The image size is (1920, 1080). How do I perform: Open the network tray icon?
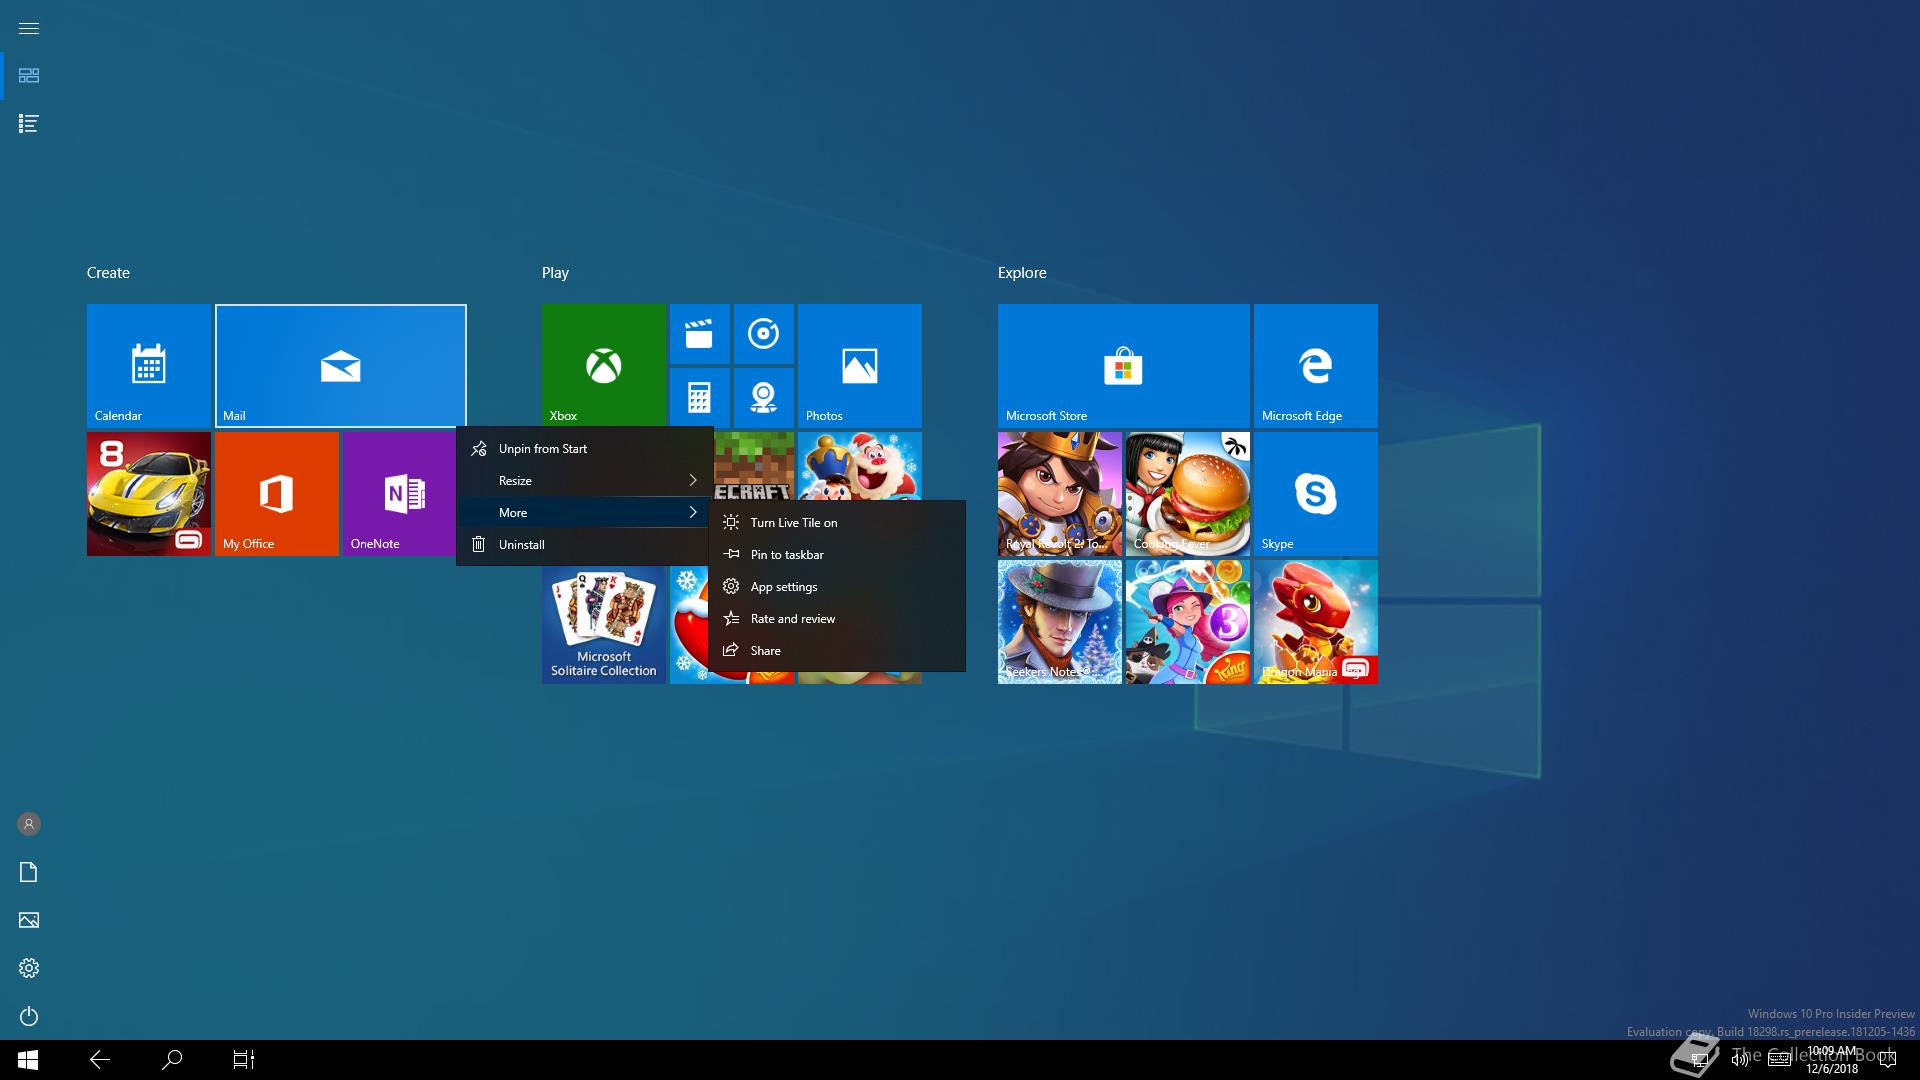click(x=1699, y=1060)
